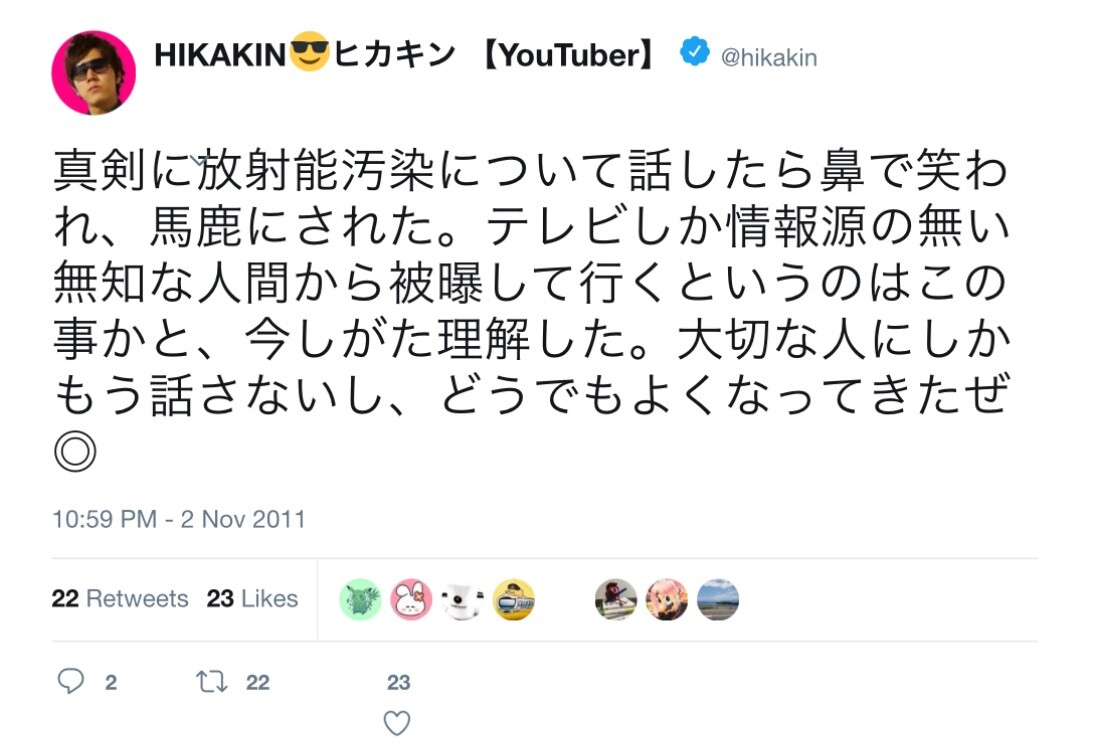
Task: Open HIKAKIN's profile picture
Action: coord(94,72)
